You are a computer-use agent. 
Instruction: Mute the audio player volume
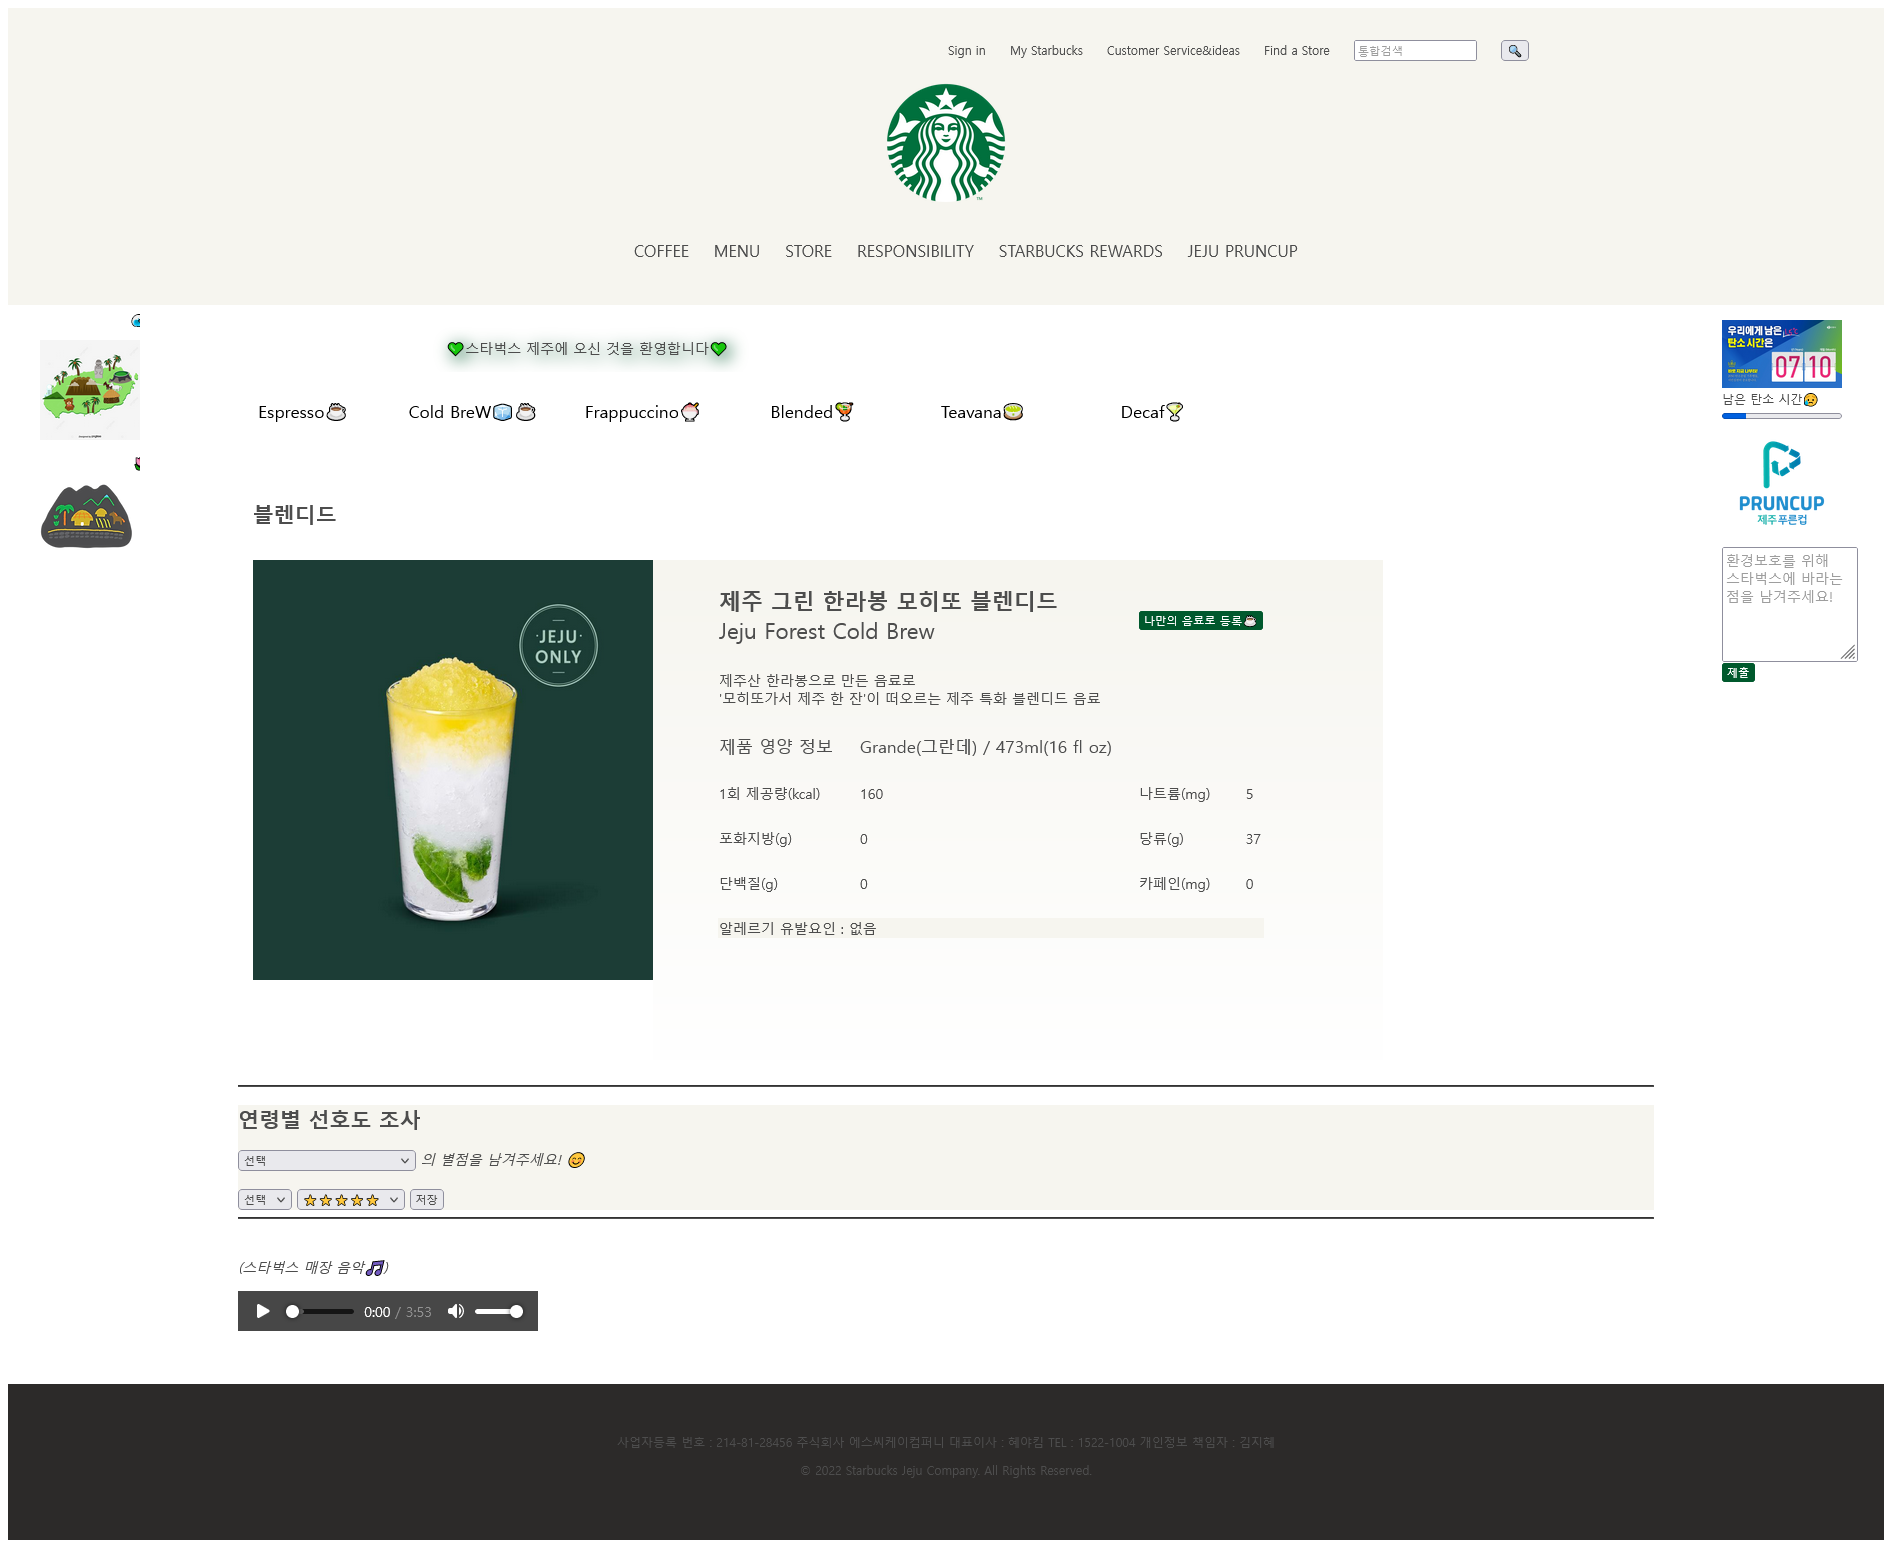456,1311
